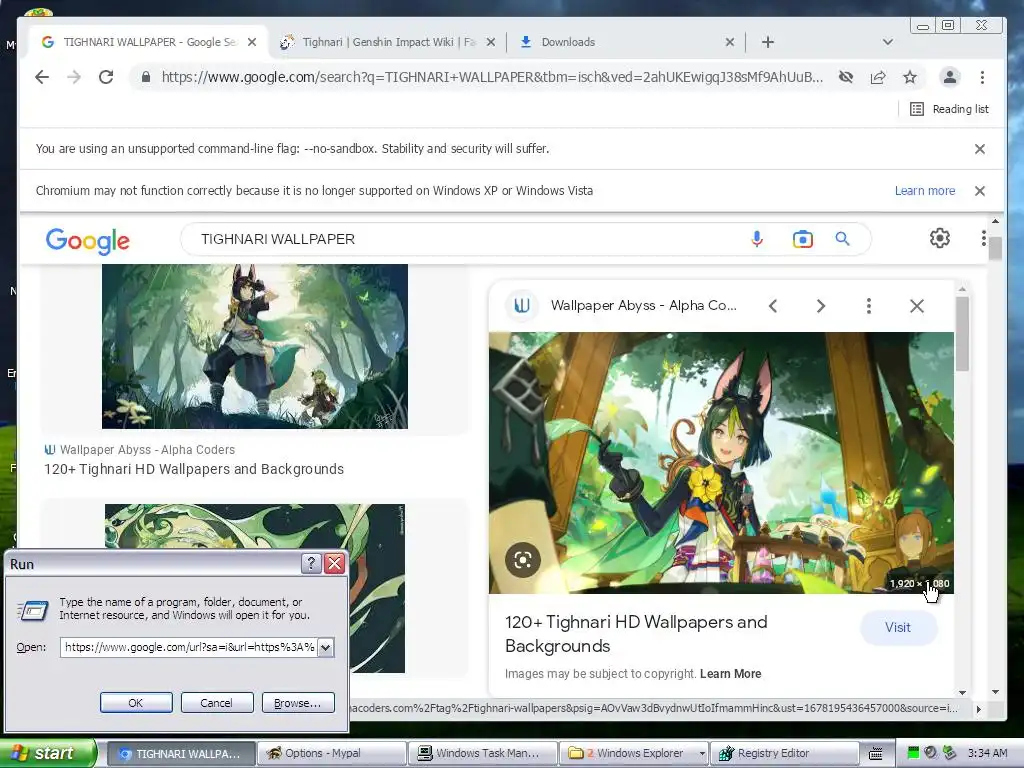Switch to Options - Mypal taskbar item
This screenshot has height=768, width=1024.
[x=331, y=753]
